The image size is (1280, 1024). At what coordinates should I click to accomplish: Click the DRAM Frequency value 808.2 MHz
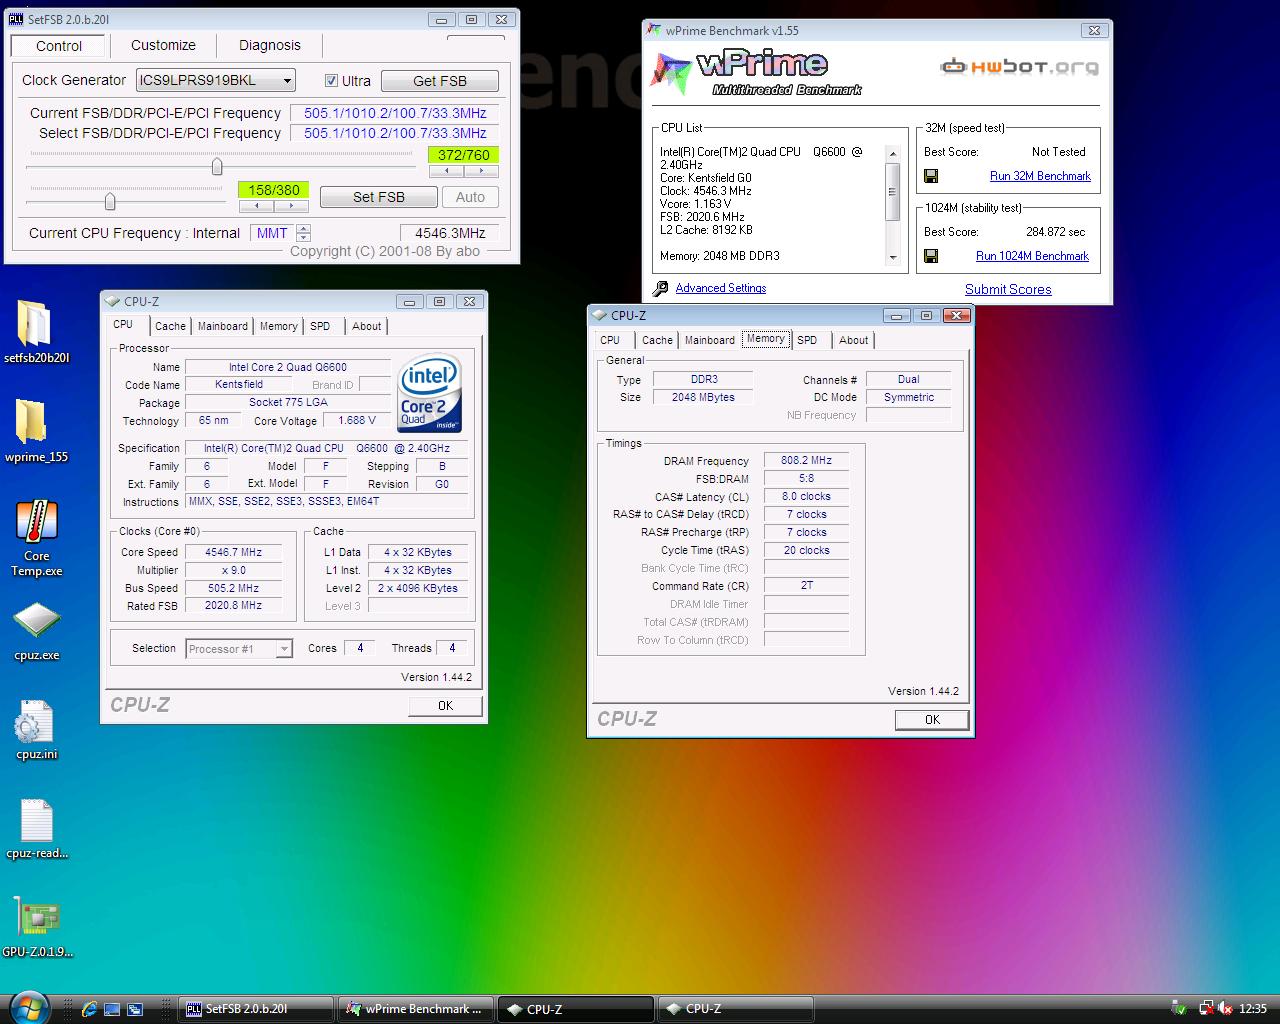pos(806,461)
